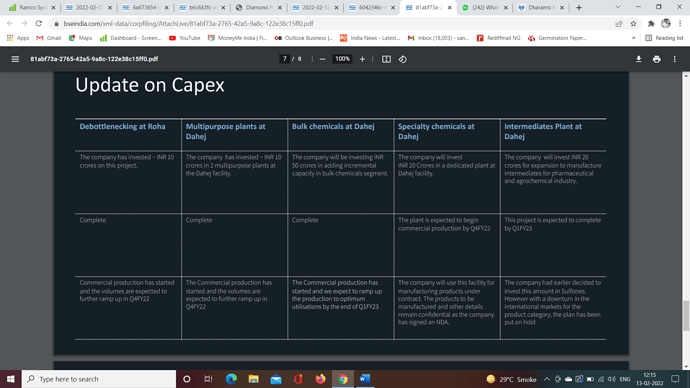690x388 pixels.
Task: Open the Gmail bookmark
Action: 49,38
